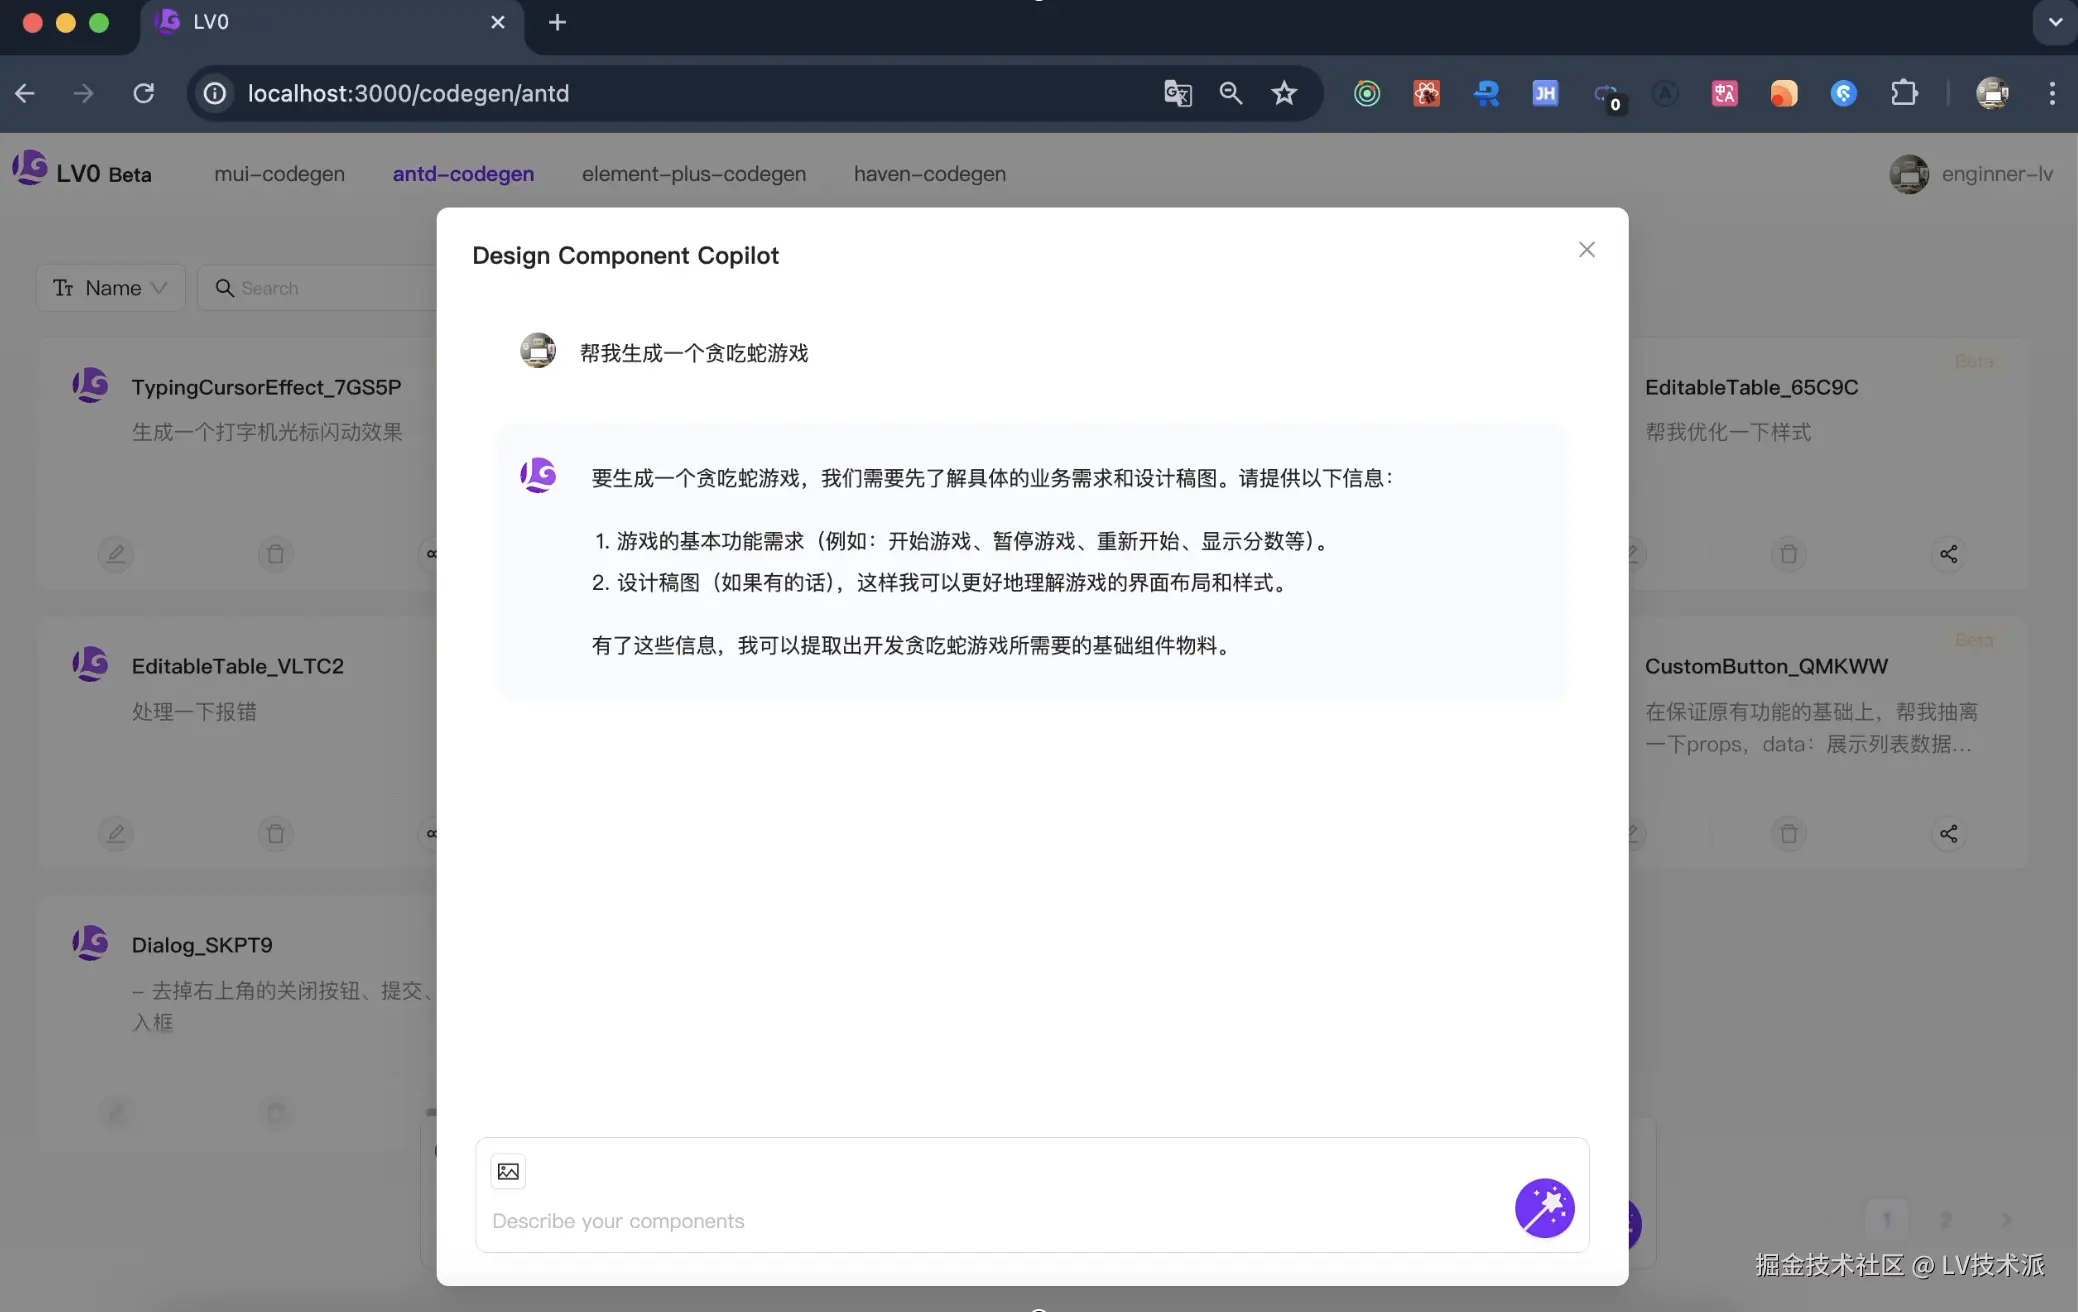Click trash icon on CustomButton_QMKWW card
The height and width of the screenshot is (1312, 2078).
(1788, 833)
